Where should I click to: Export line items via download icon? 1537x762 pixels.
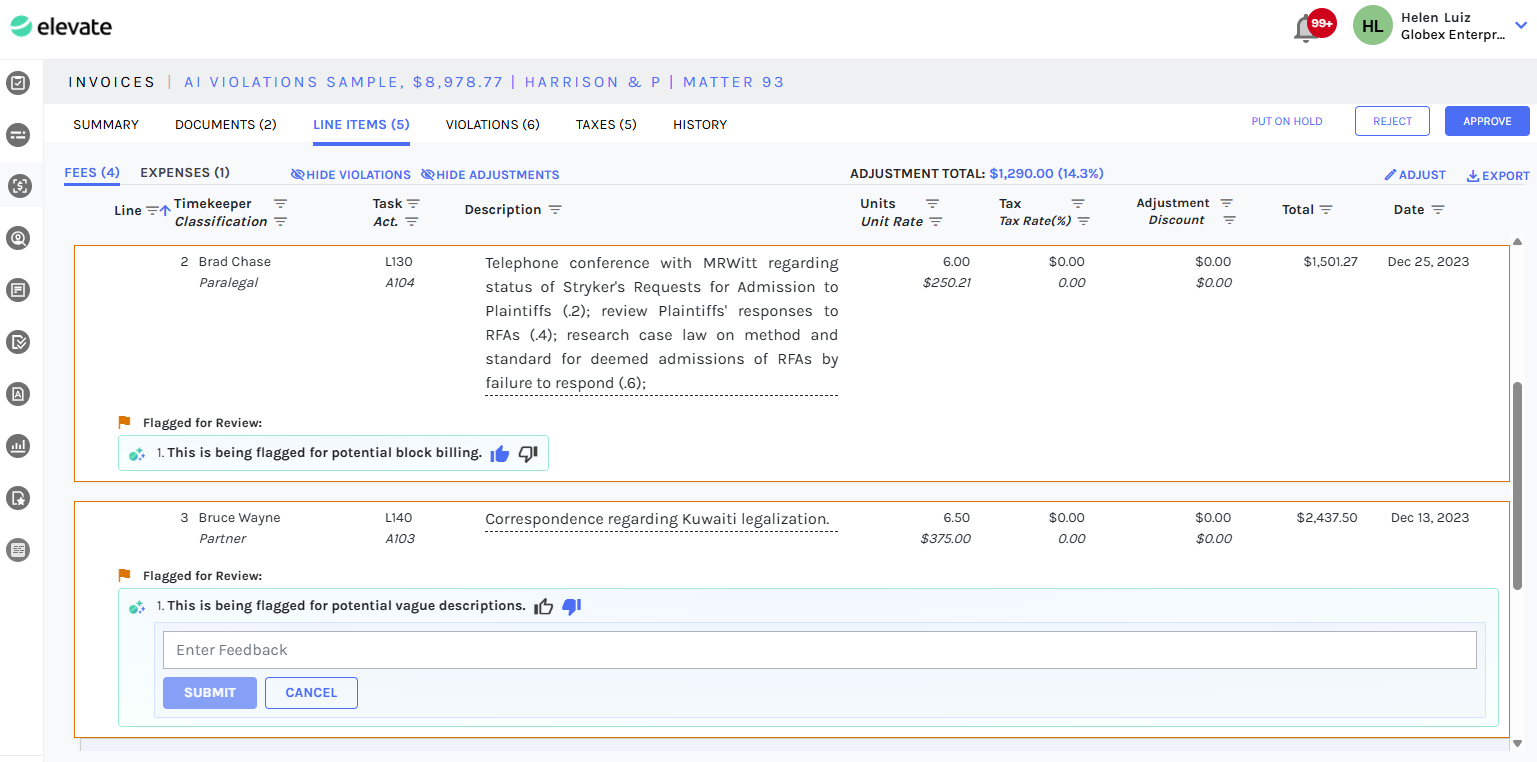[1473, 176]
